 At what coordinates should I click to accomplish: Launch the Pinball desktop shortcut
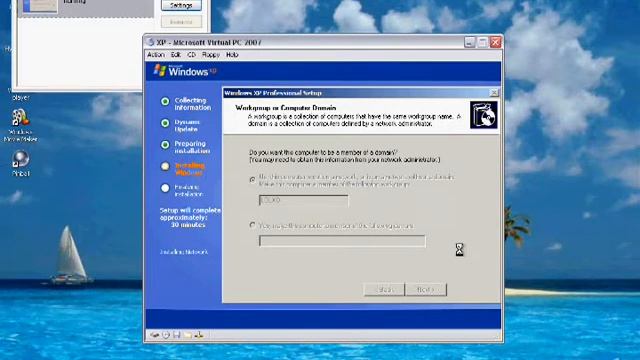click(20, 163)
